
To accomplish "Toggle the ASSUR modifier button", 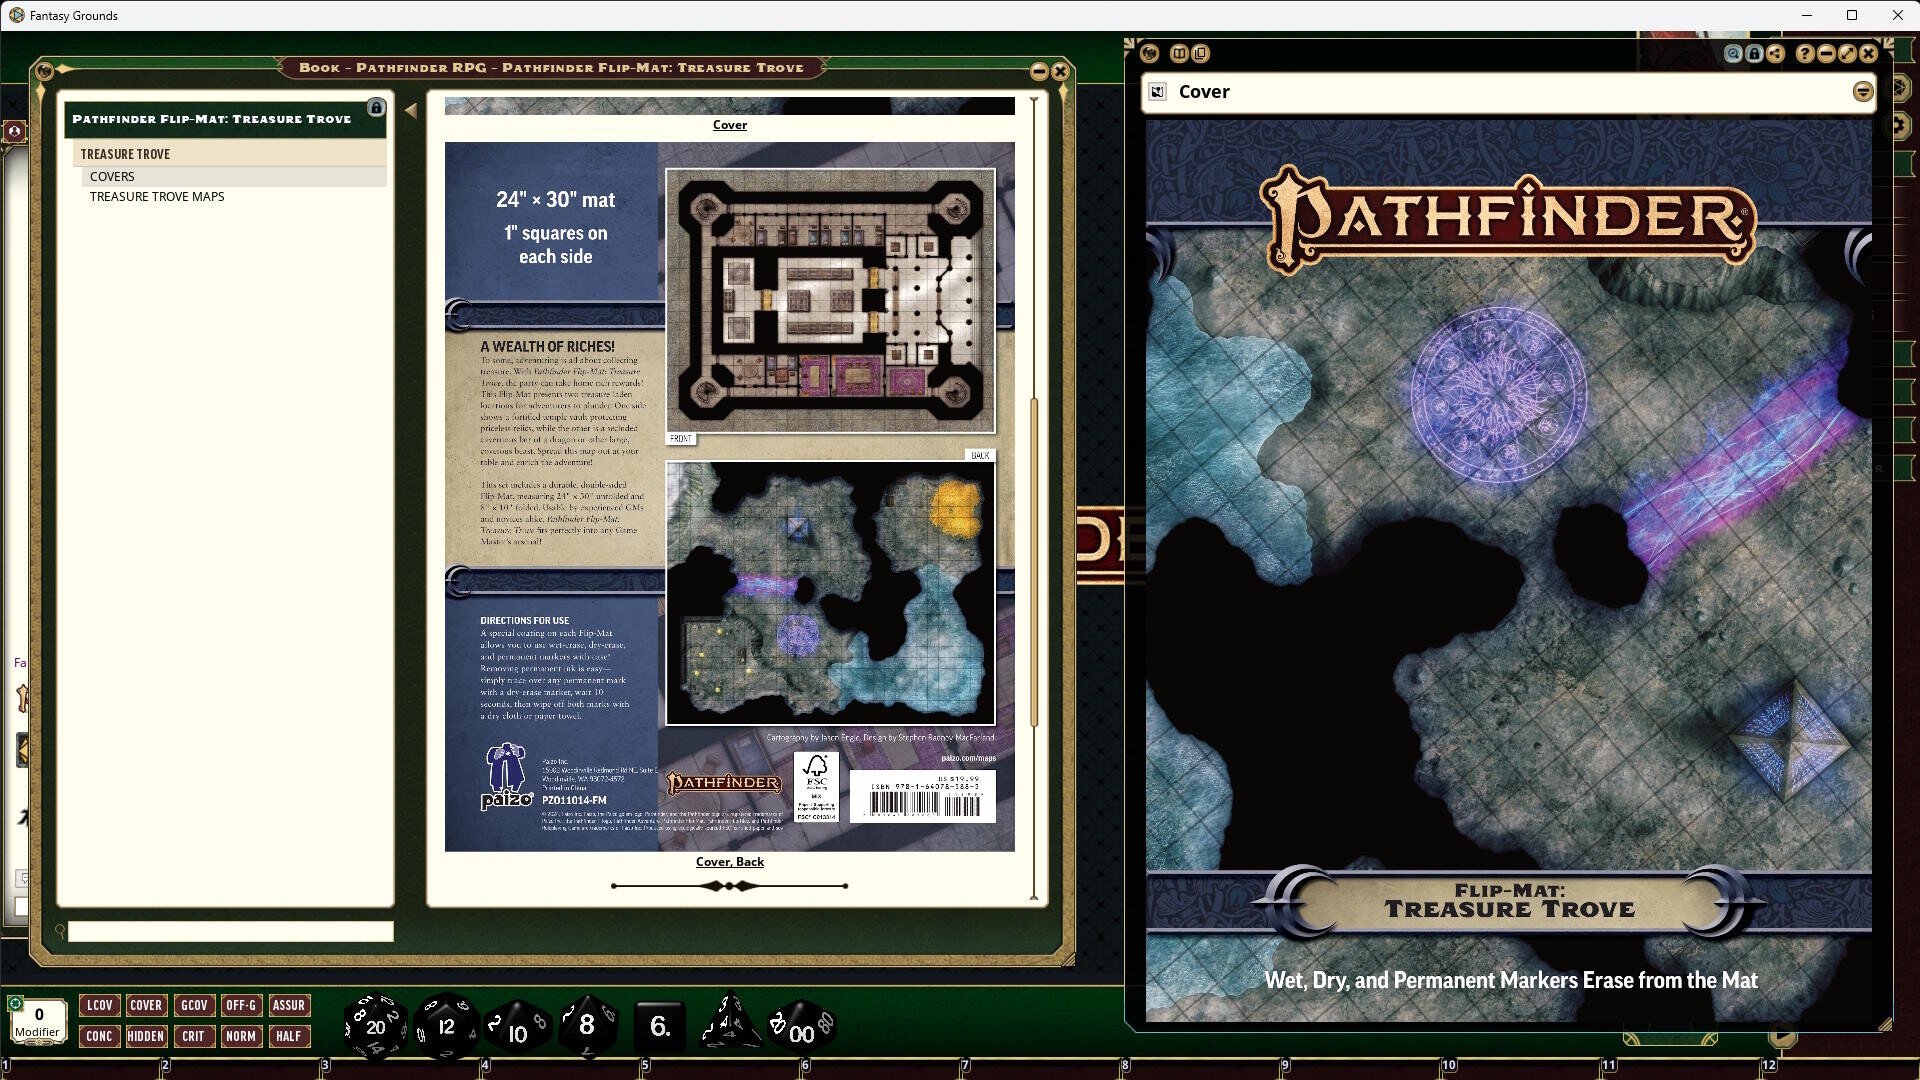I will pyautogui.click(x=289, y=1005).
